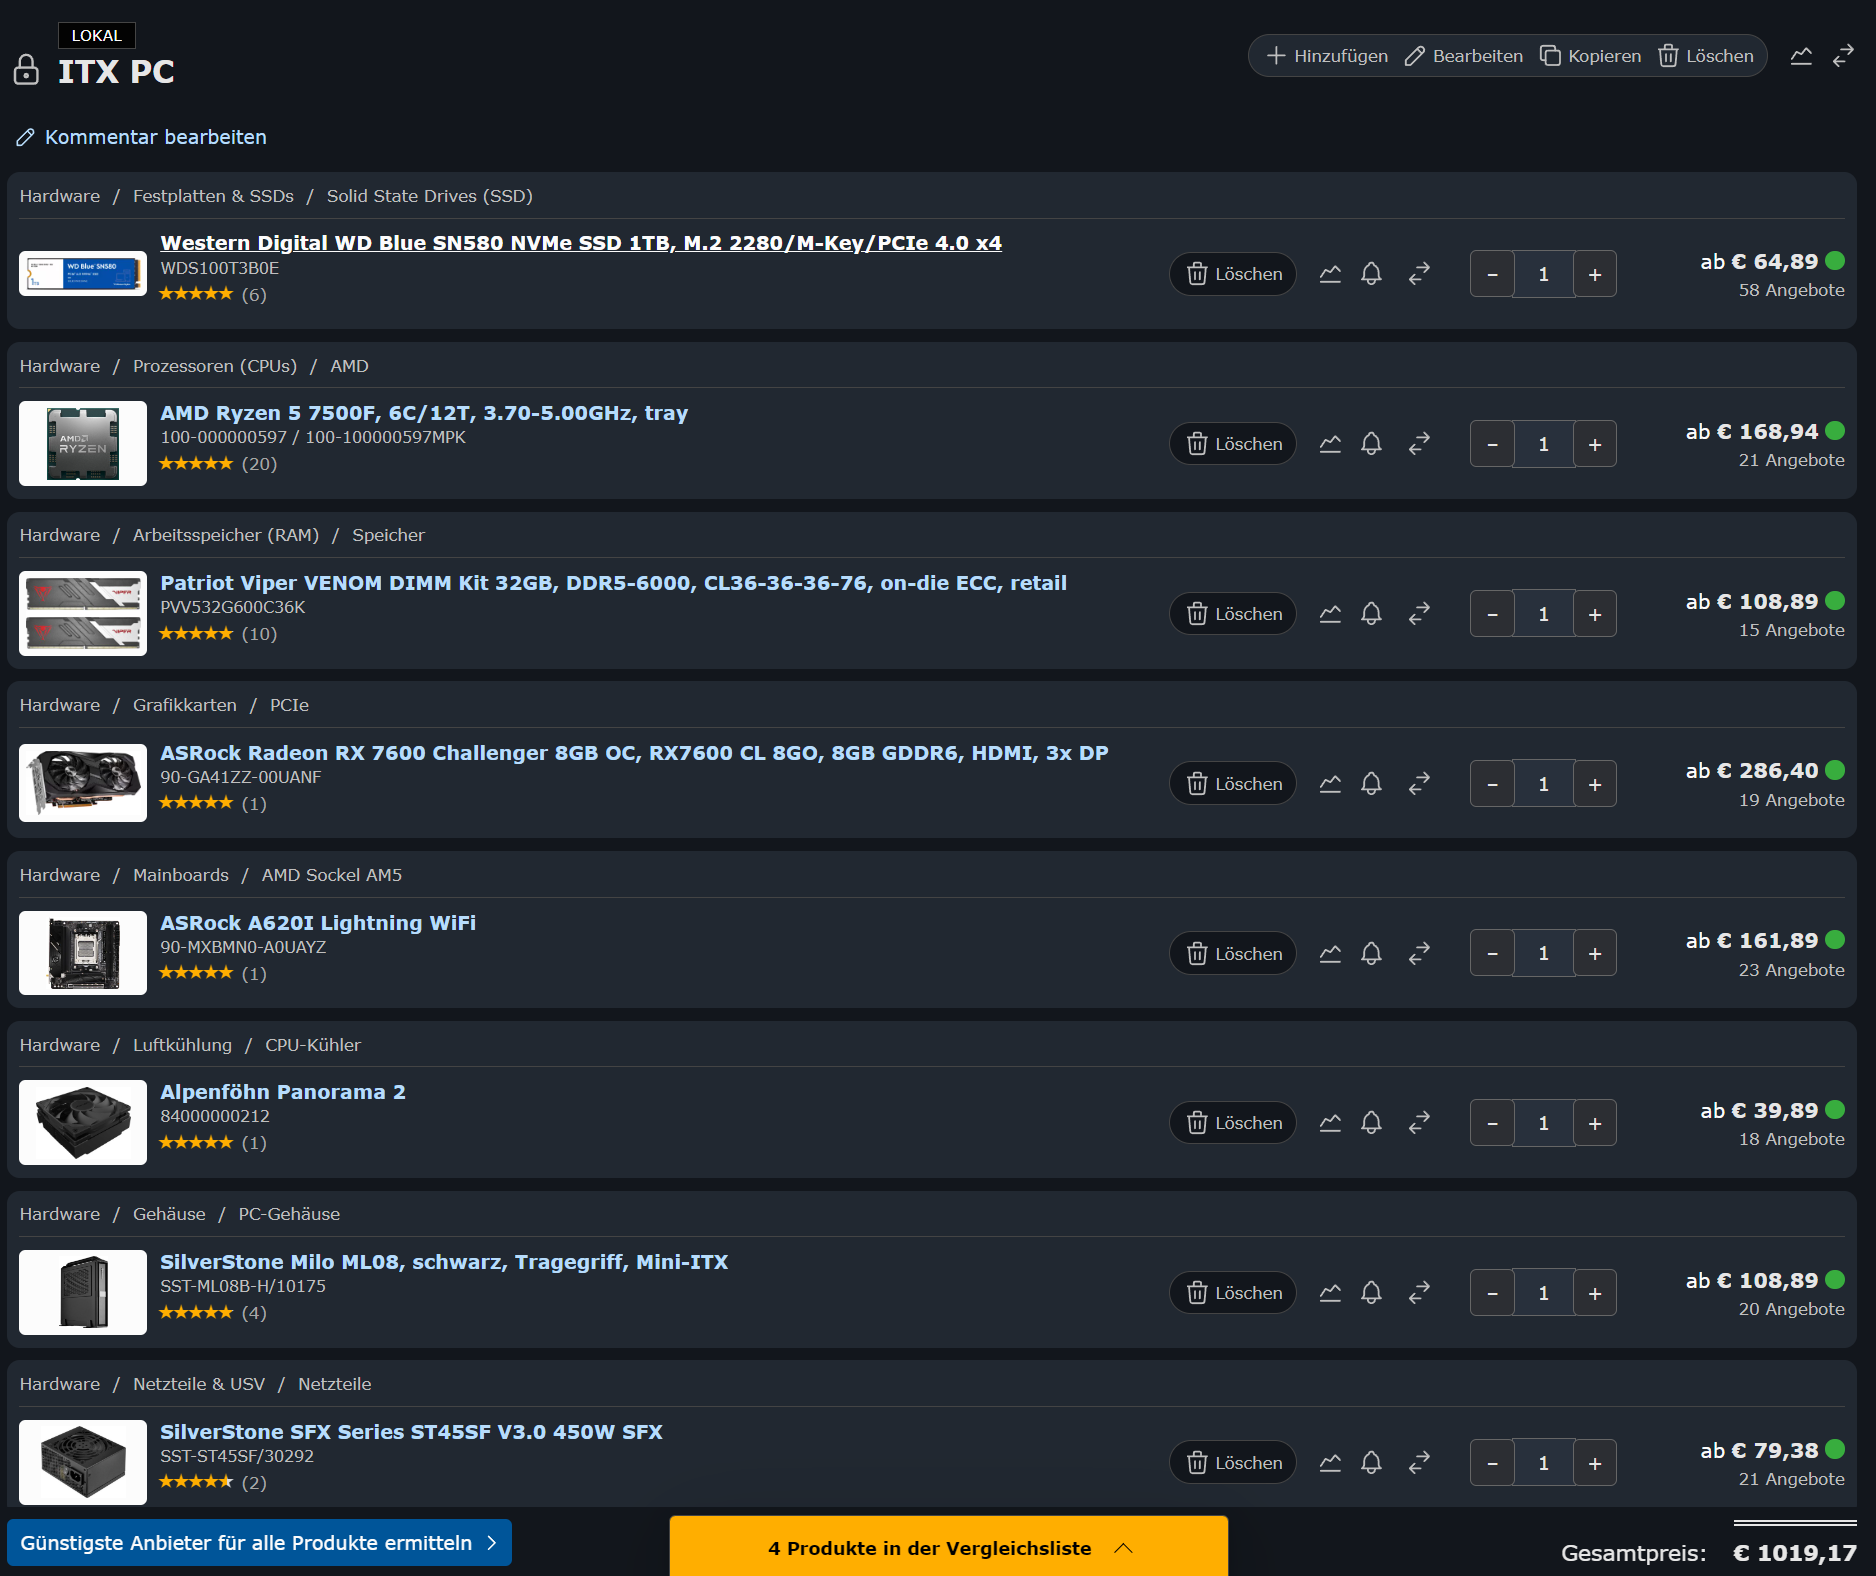
Task: Click Löschen in the top wishlist toolbar
Action: 1706,56
